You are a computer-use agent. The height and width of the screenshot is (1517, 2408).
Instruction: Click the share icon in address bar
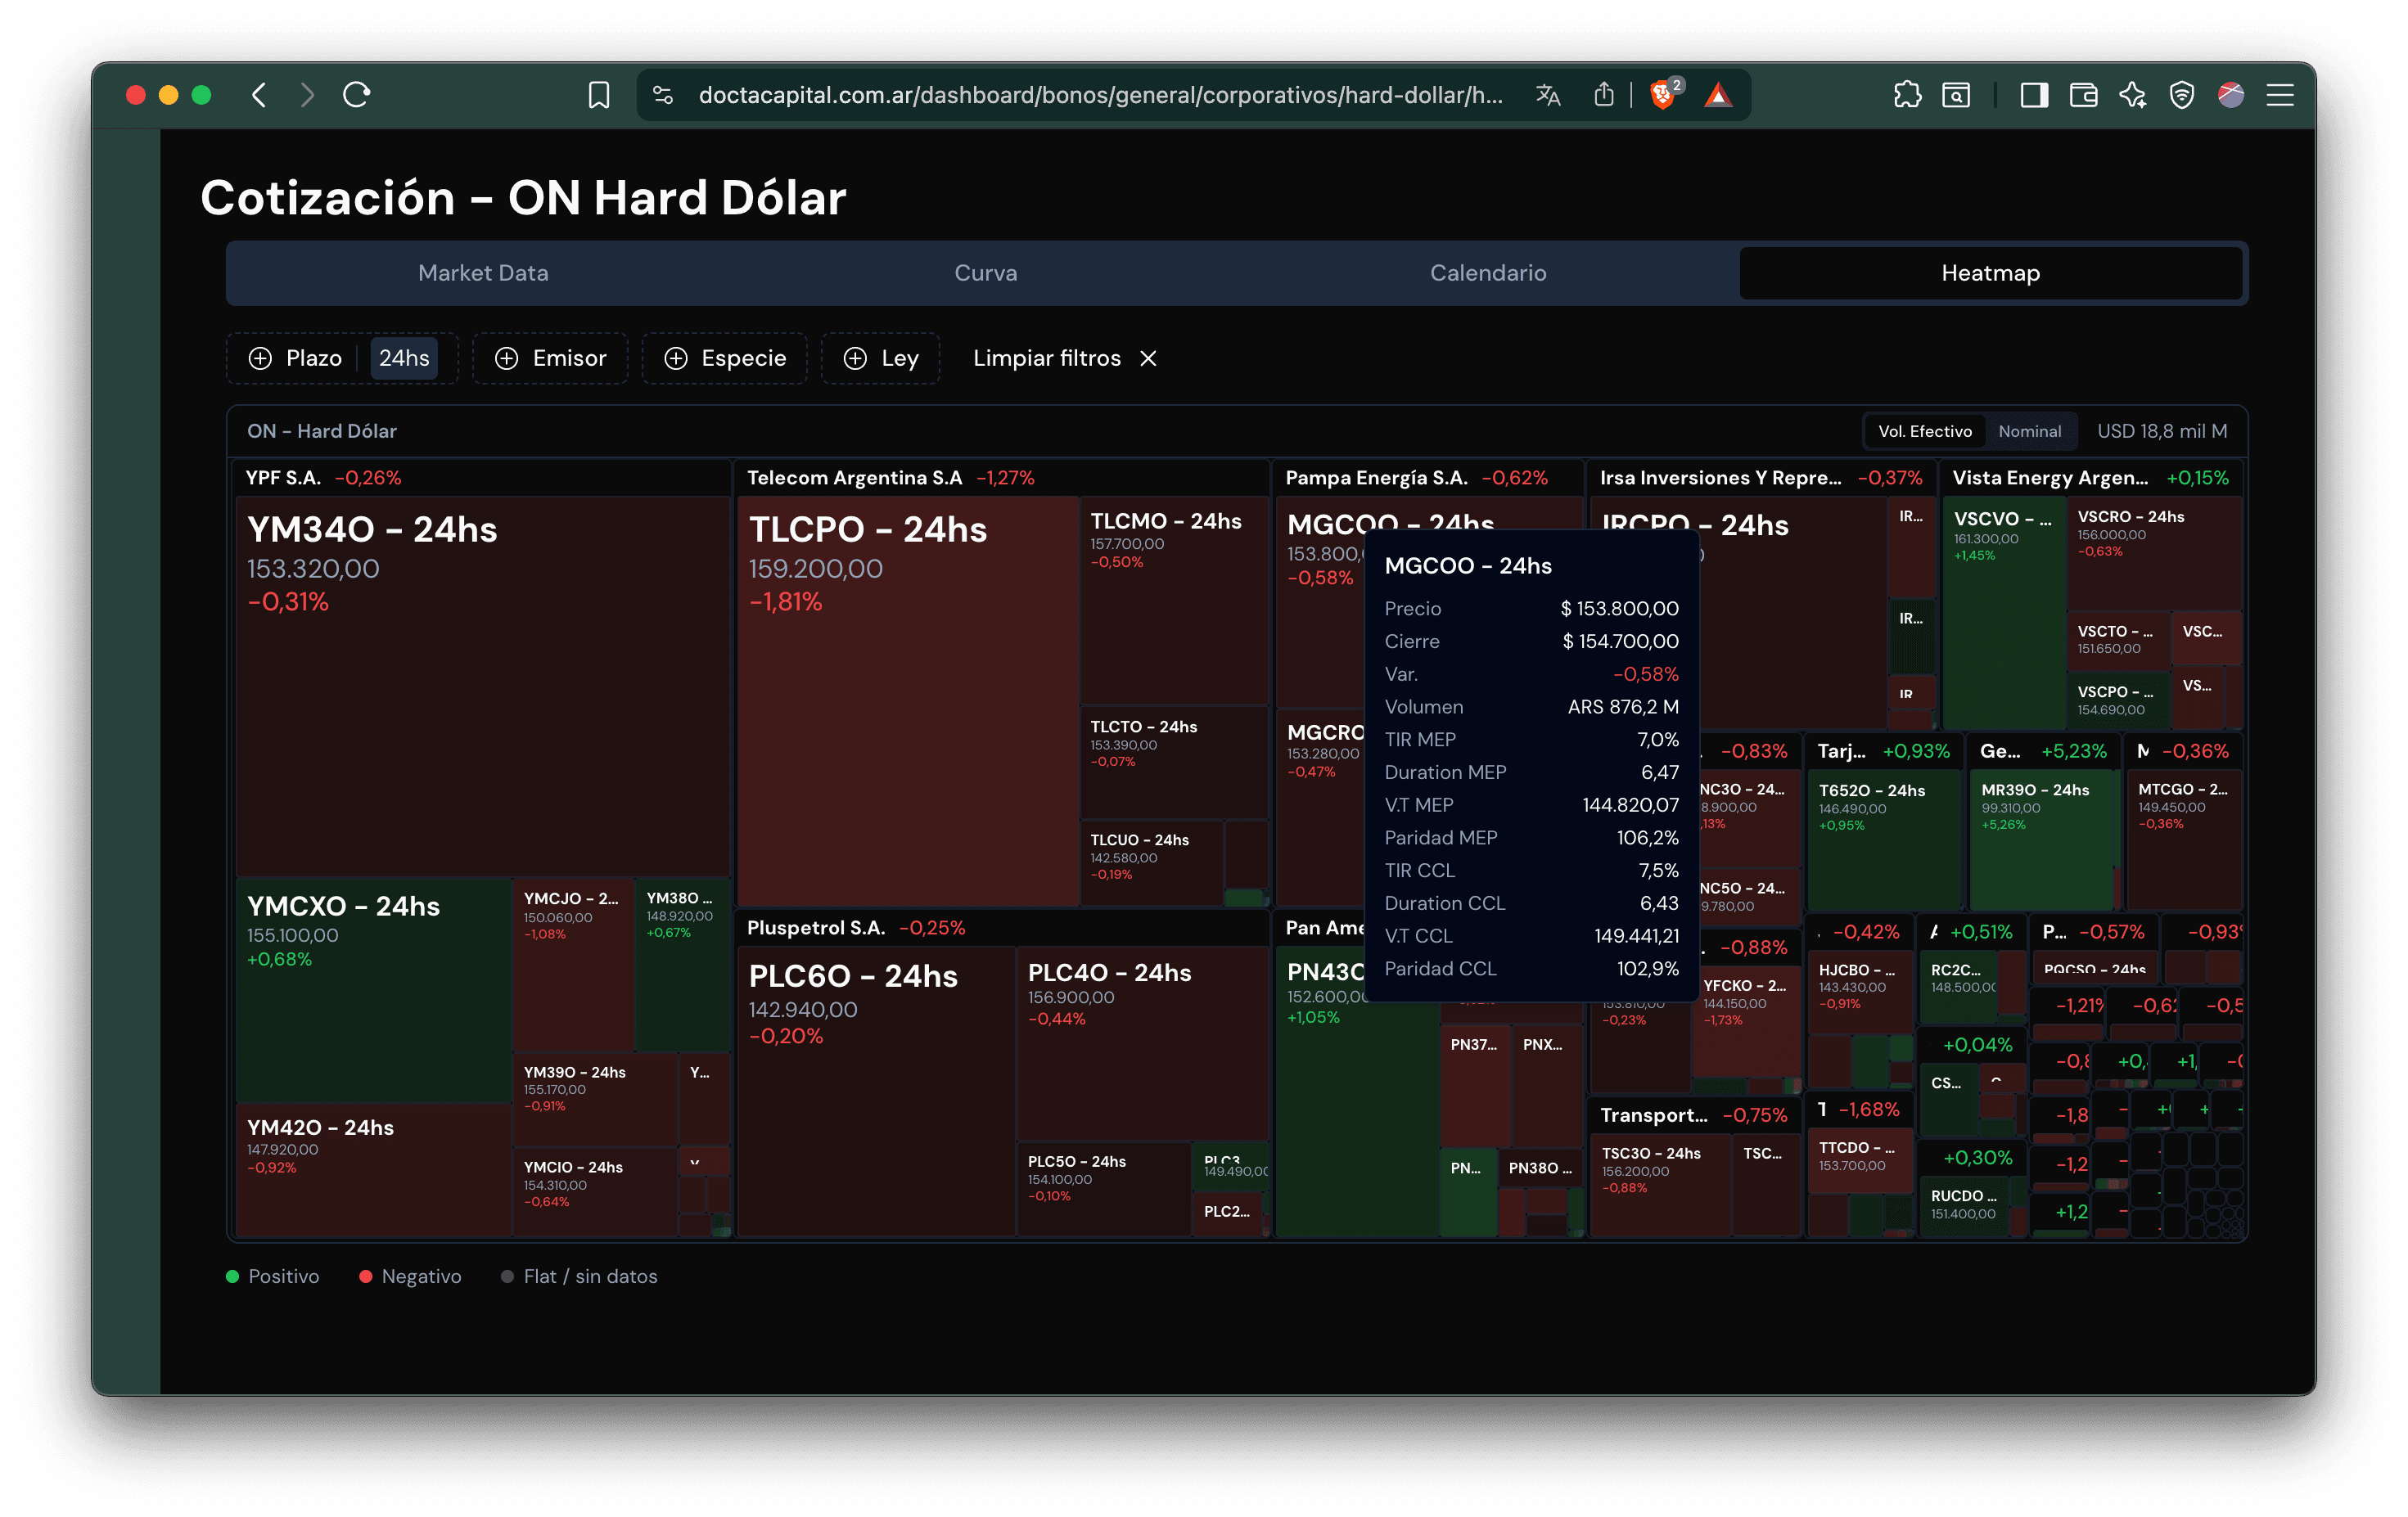[1604, 95]
